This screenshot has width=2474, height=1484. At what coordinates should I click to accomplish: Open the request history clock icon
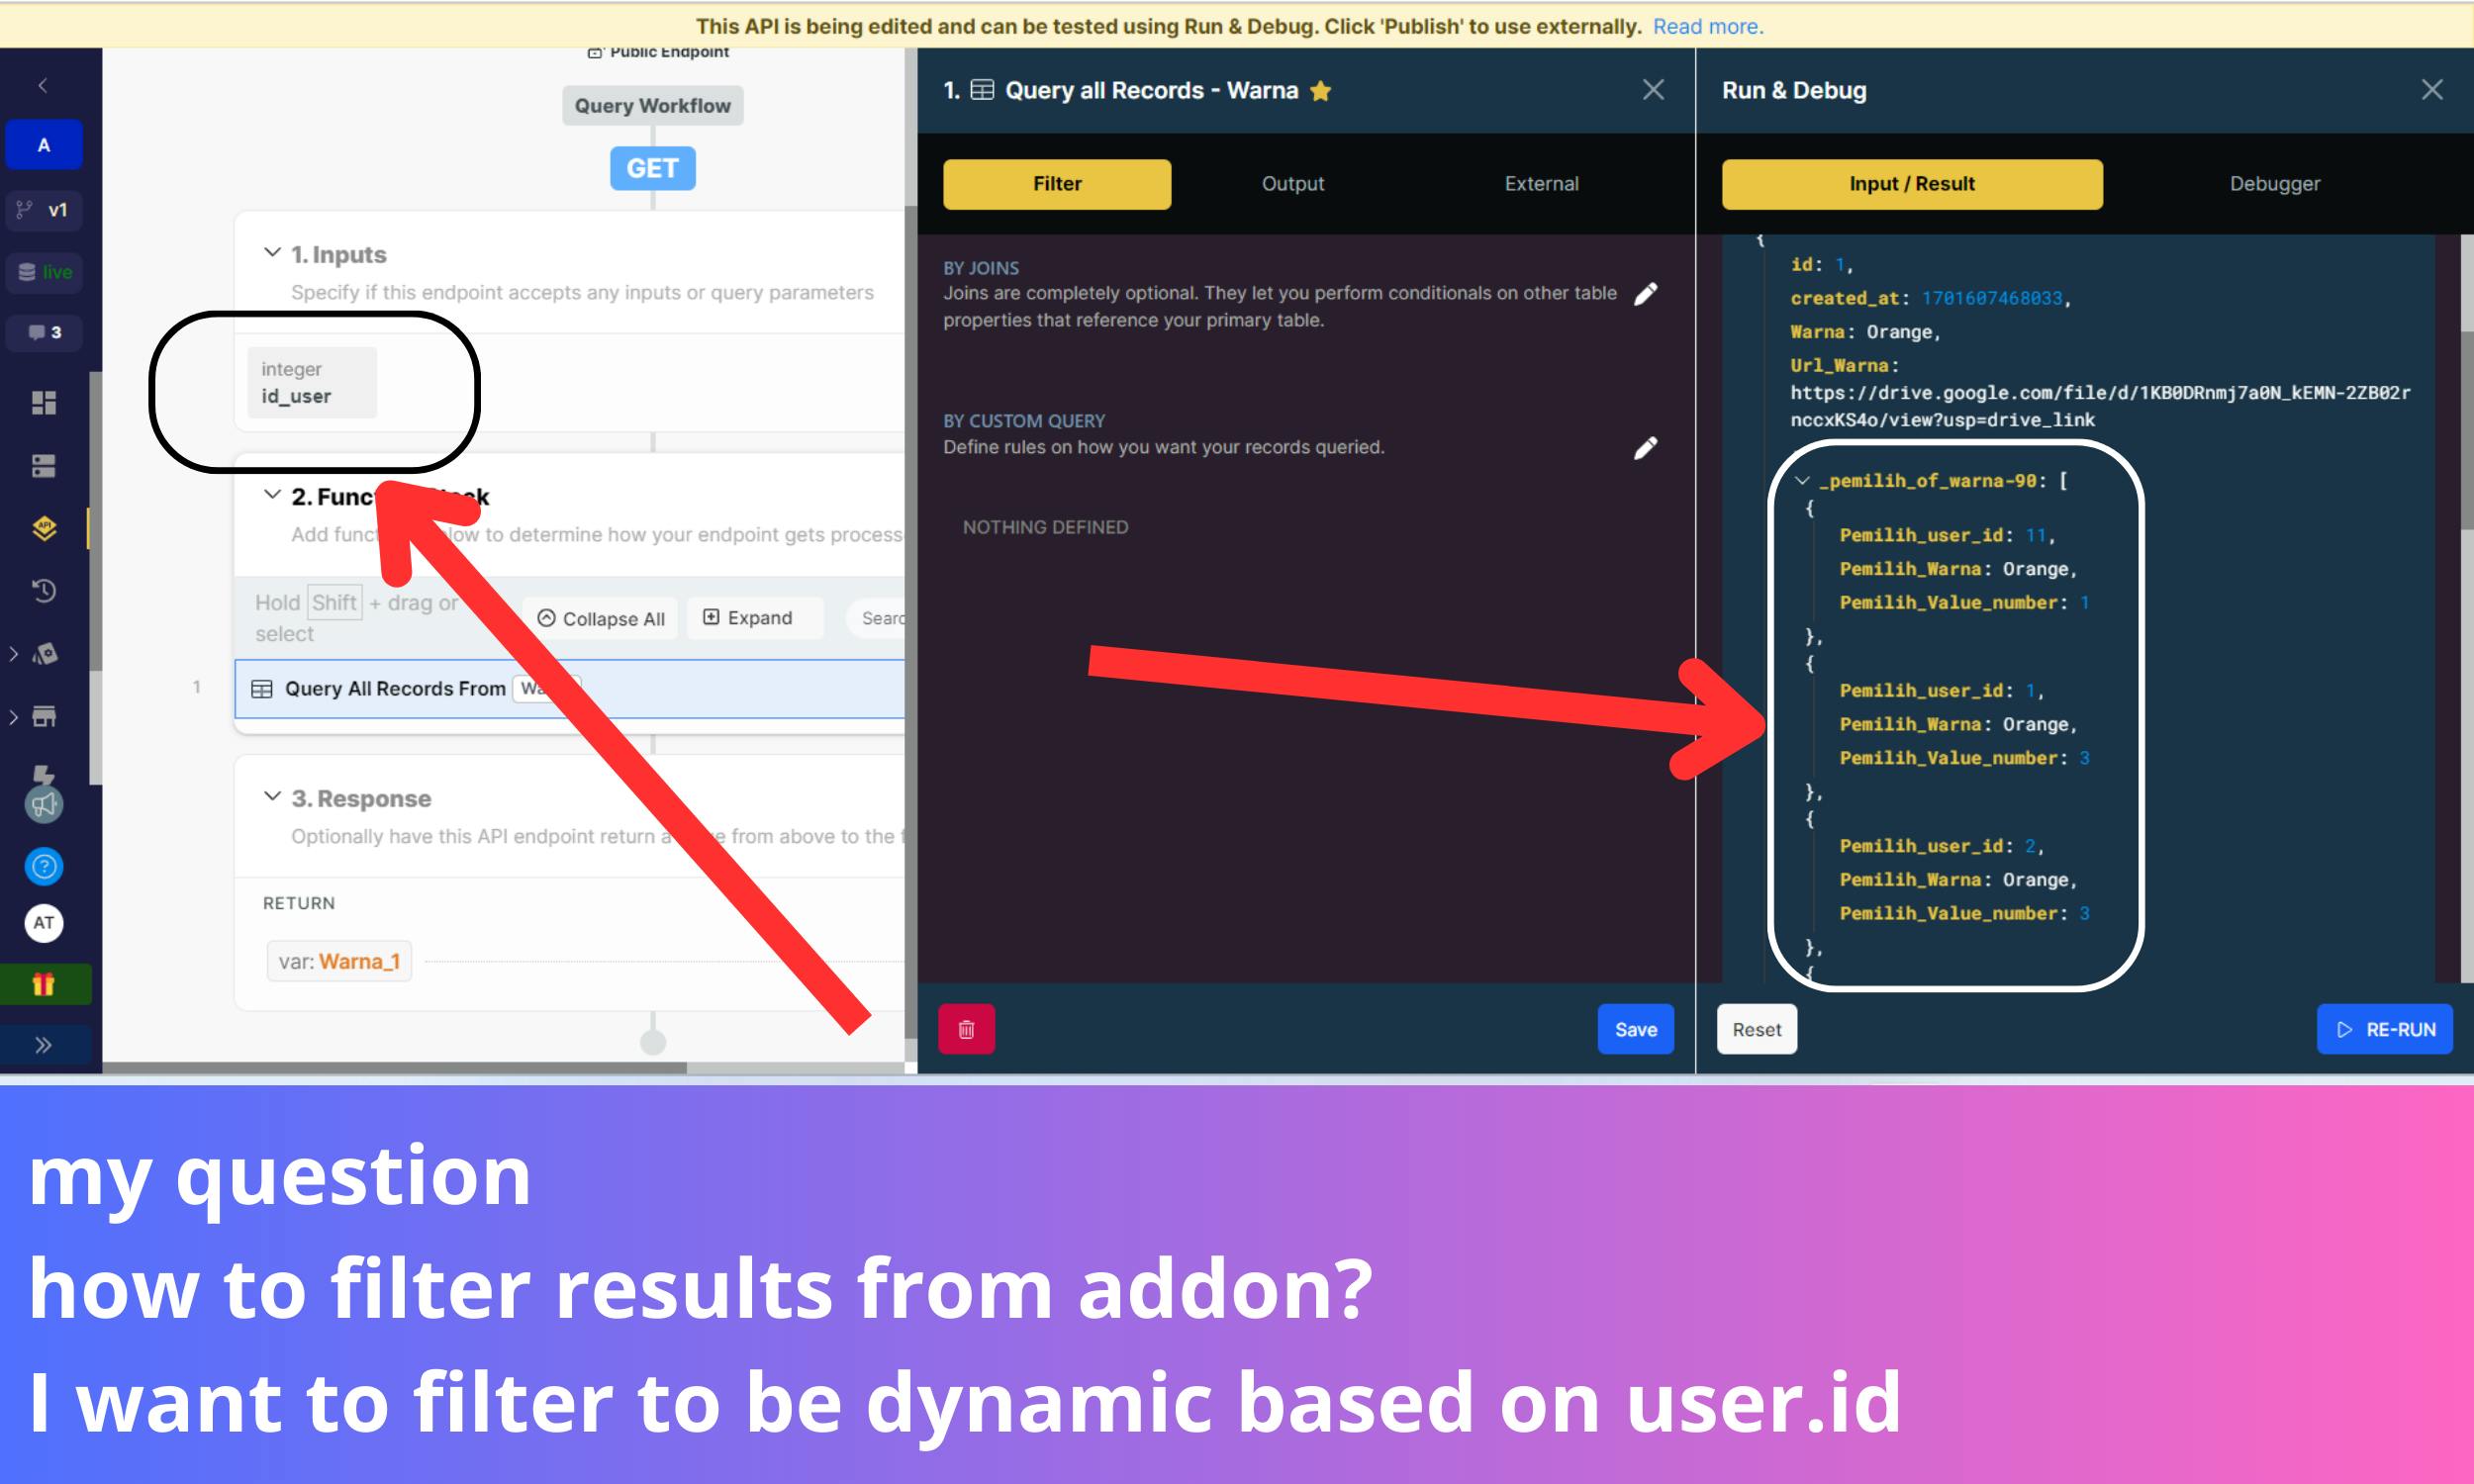(43, 591)
